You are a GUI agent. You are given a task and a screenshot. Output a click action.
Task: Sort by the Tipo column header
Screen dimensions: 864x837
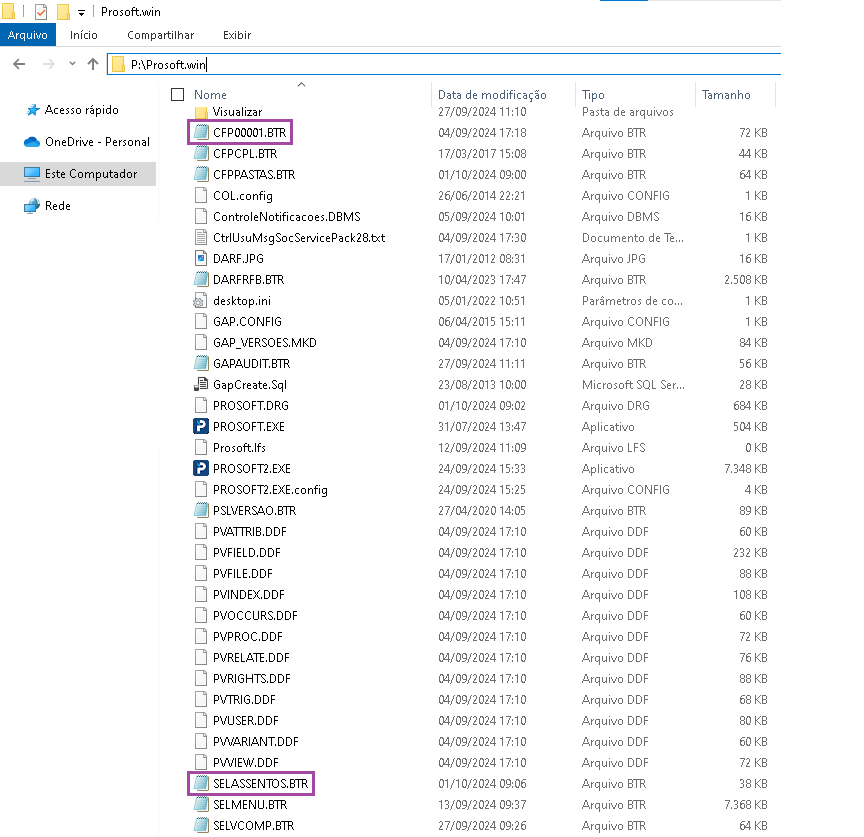[x=593, y=95]
